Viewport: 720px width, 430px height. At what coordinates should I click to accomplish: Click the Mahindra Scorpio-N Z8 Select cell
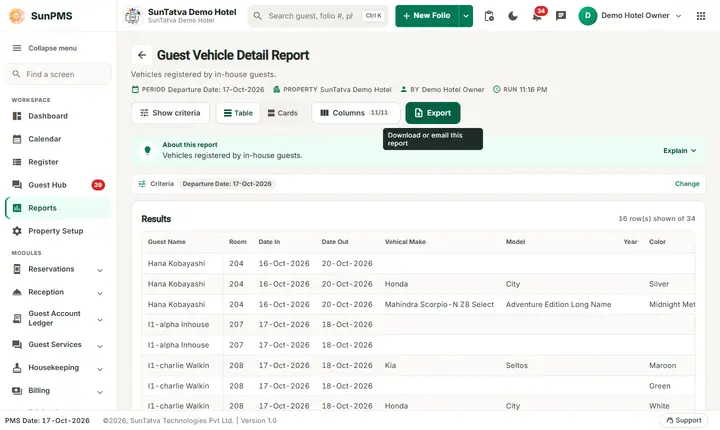click(x=439, y=305)
